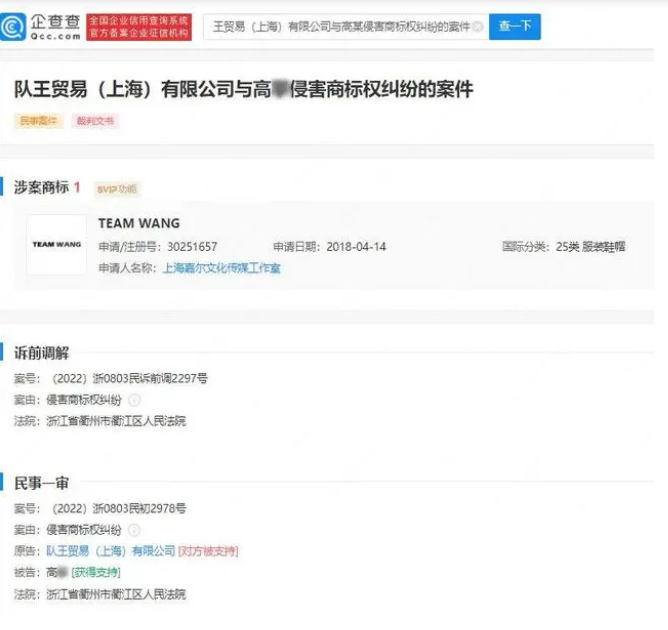Click the SVIP功能 badge

(117, 189)
